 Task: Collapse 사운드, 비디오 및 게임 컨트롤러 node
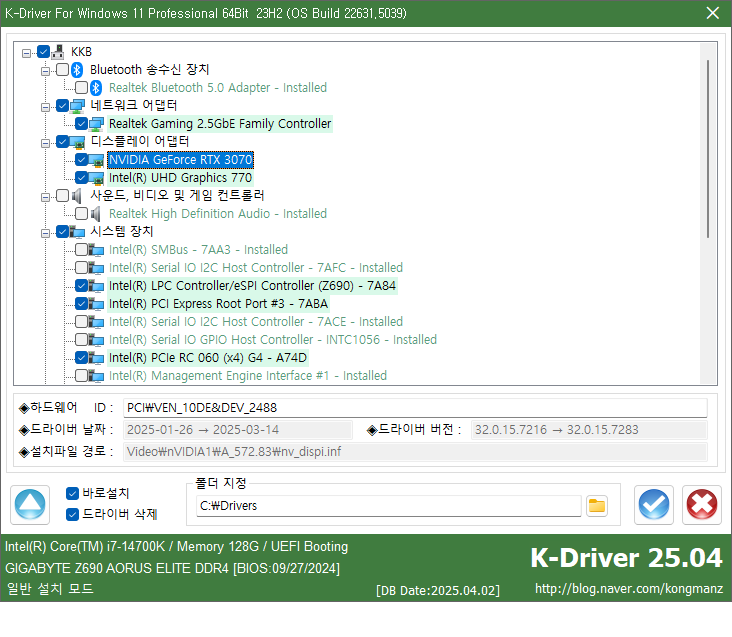45,197
